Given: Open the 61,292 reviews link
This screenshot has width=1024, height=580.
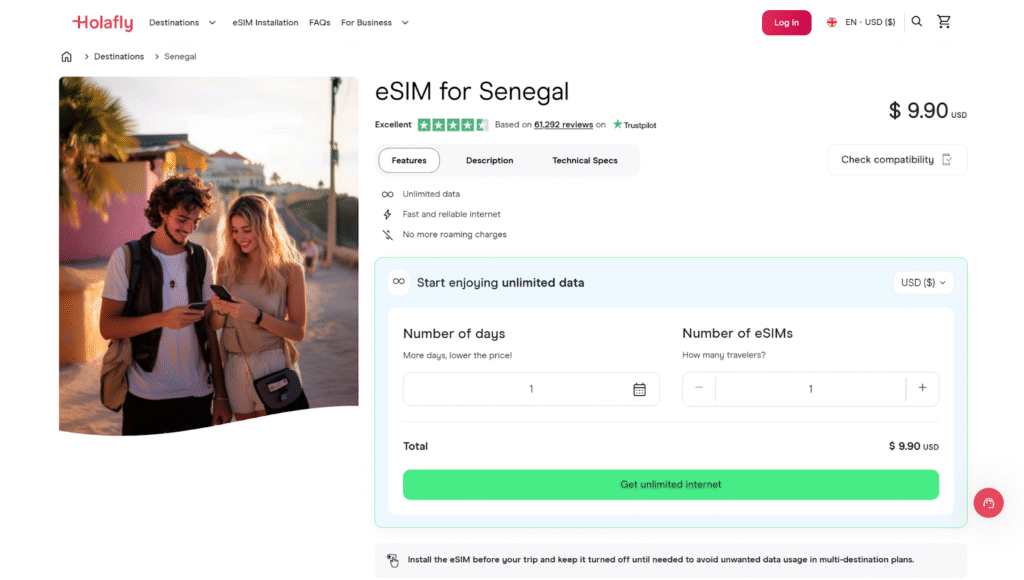Looking at the screenshot, I should (x=563, y=125).
